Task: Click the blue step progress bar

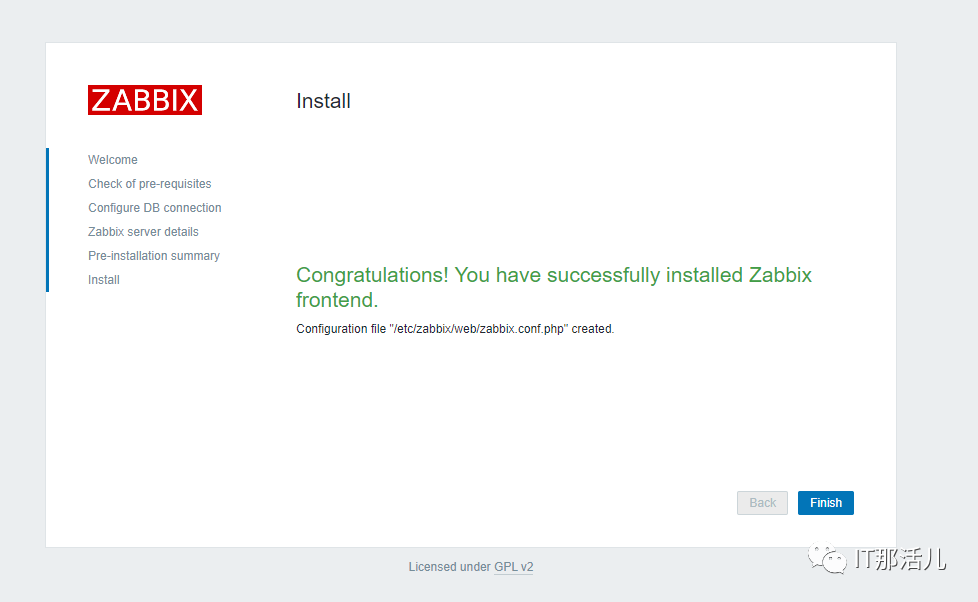Action: tap(47, 220)
